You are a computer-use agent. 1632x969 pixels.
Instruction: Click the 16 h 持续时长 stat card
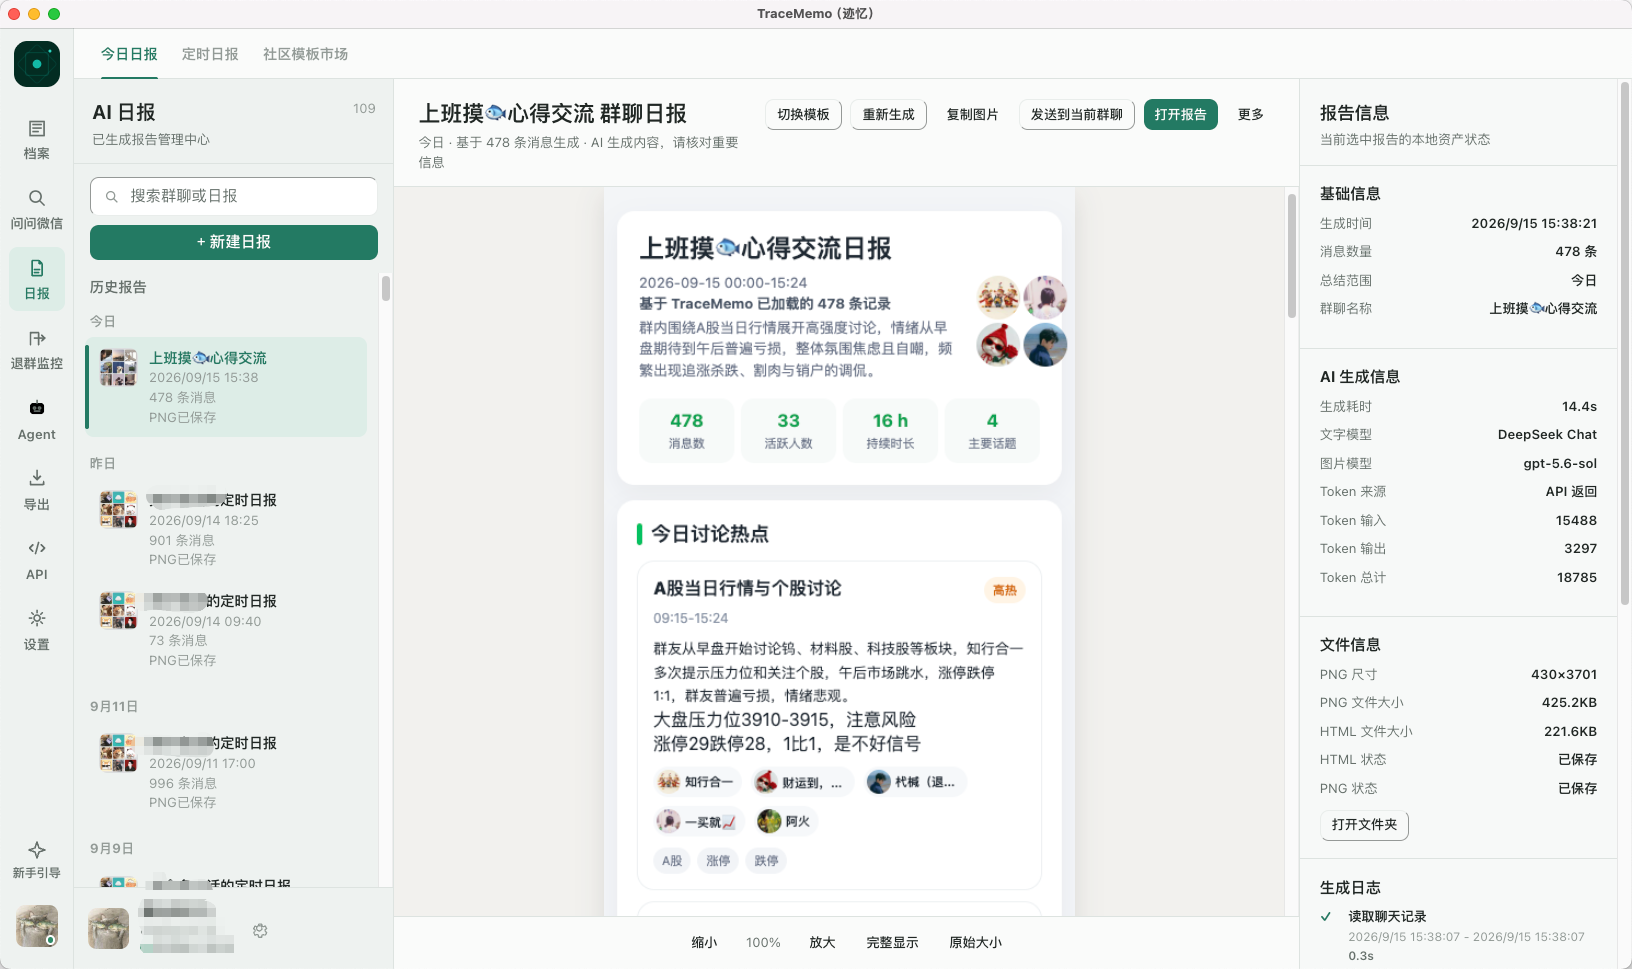click(890, 430)
